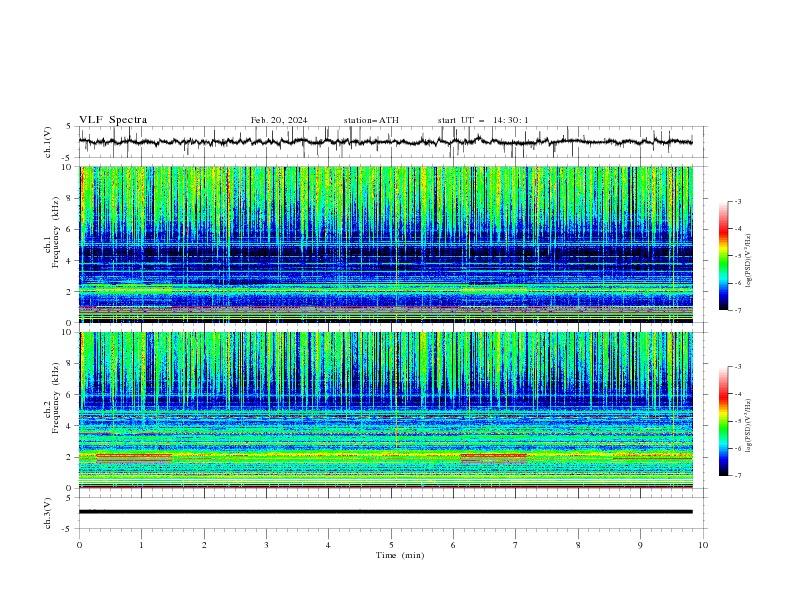Viewport: 792px width, 612px height.
Task: Select ch.1 colorbar label "log(PSD)(V²/Hz)"
Action: (749, 261)
